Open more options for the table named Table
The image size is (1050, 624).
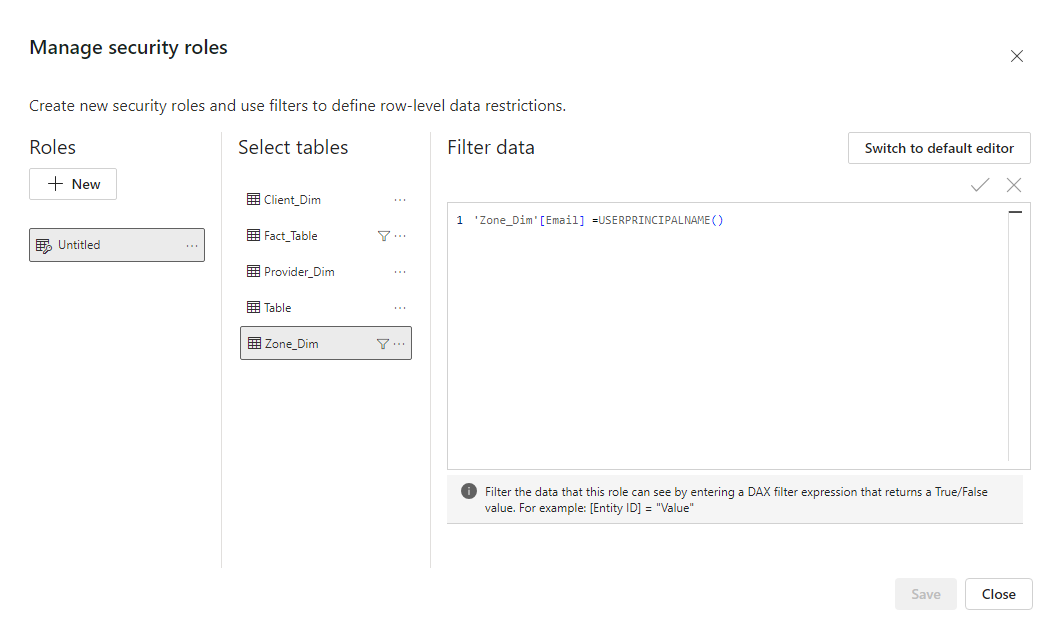point(400,308)
